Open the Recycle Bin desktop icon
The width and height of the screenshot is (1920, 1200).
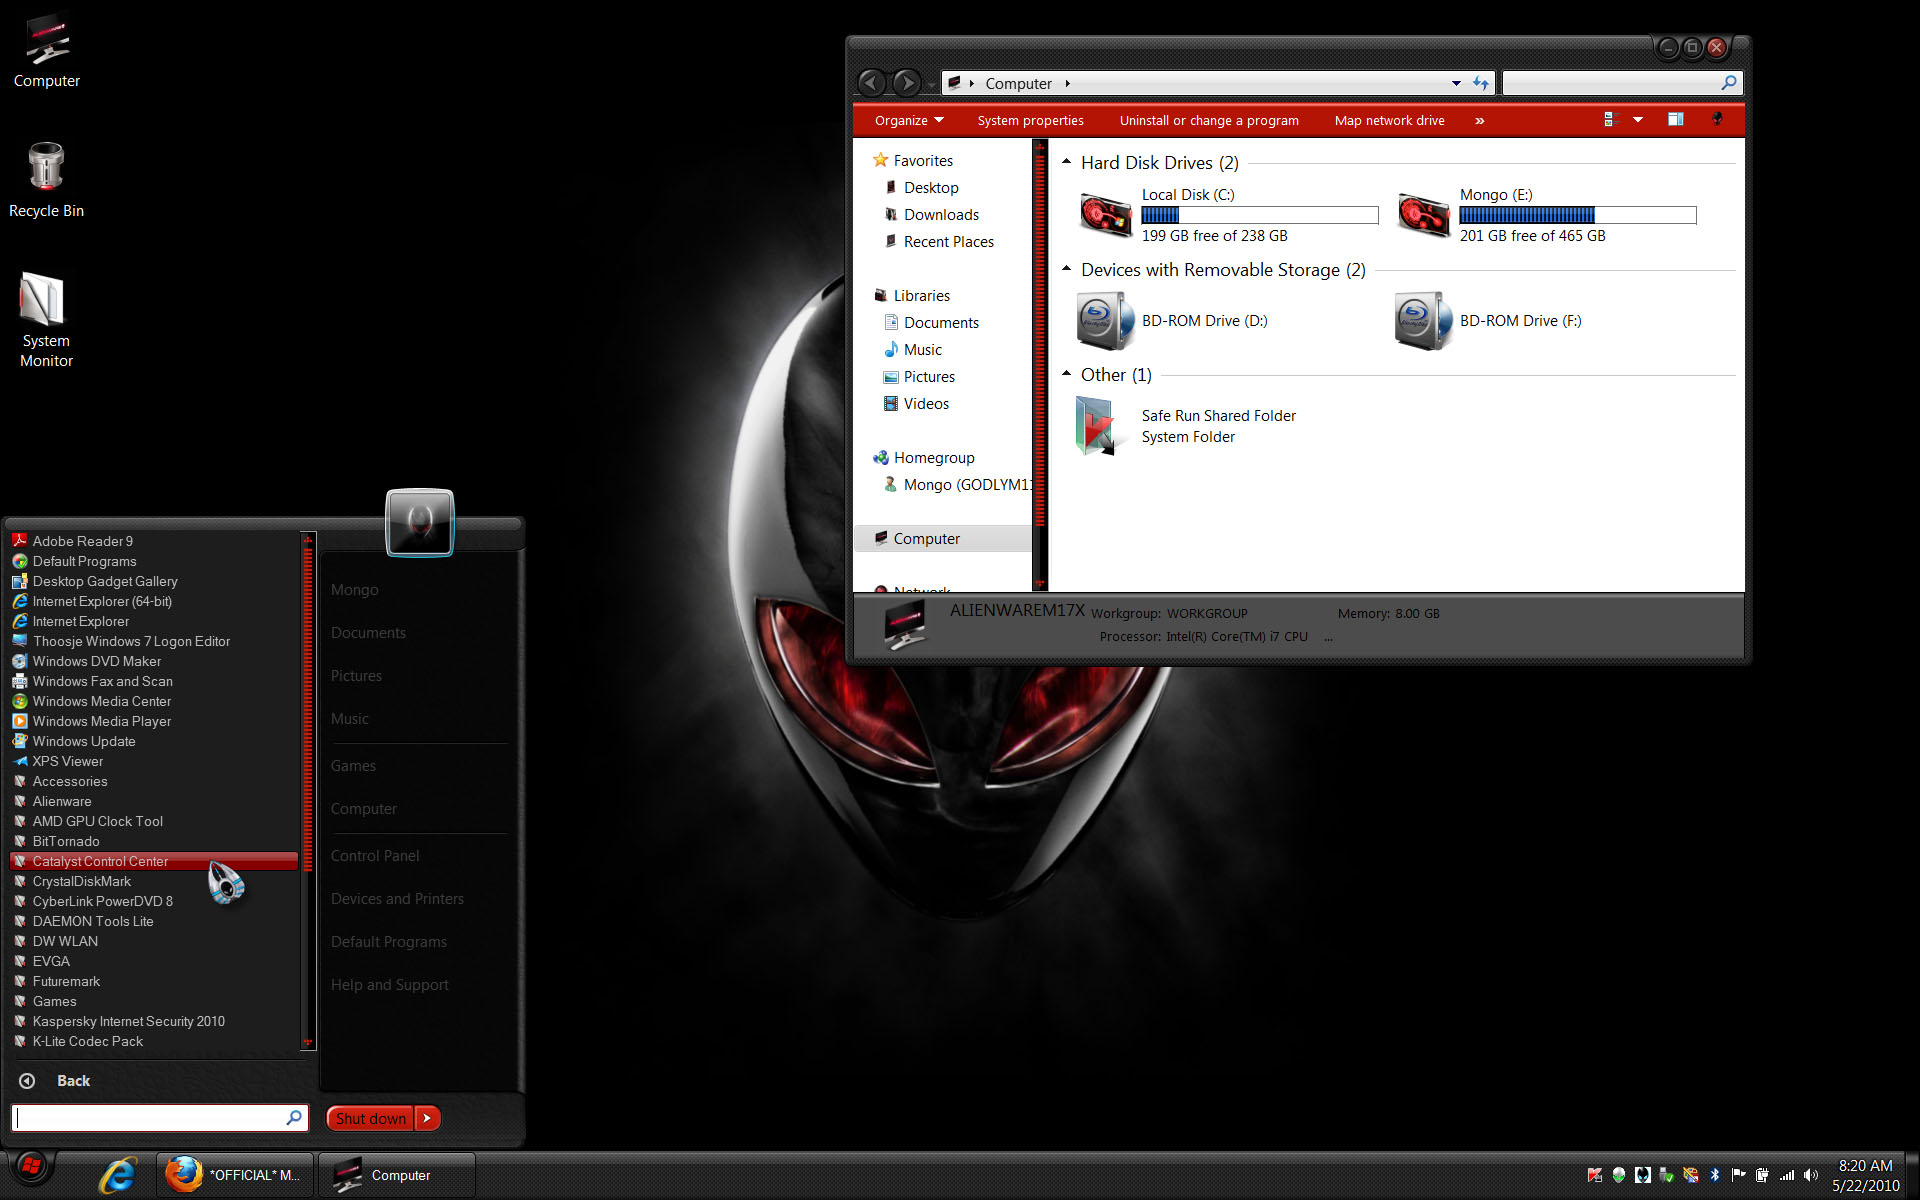[x=46, y=180]
